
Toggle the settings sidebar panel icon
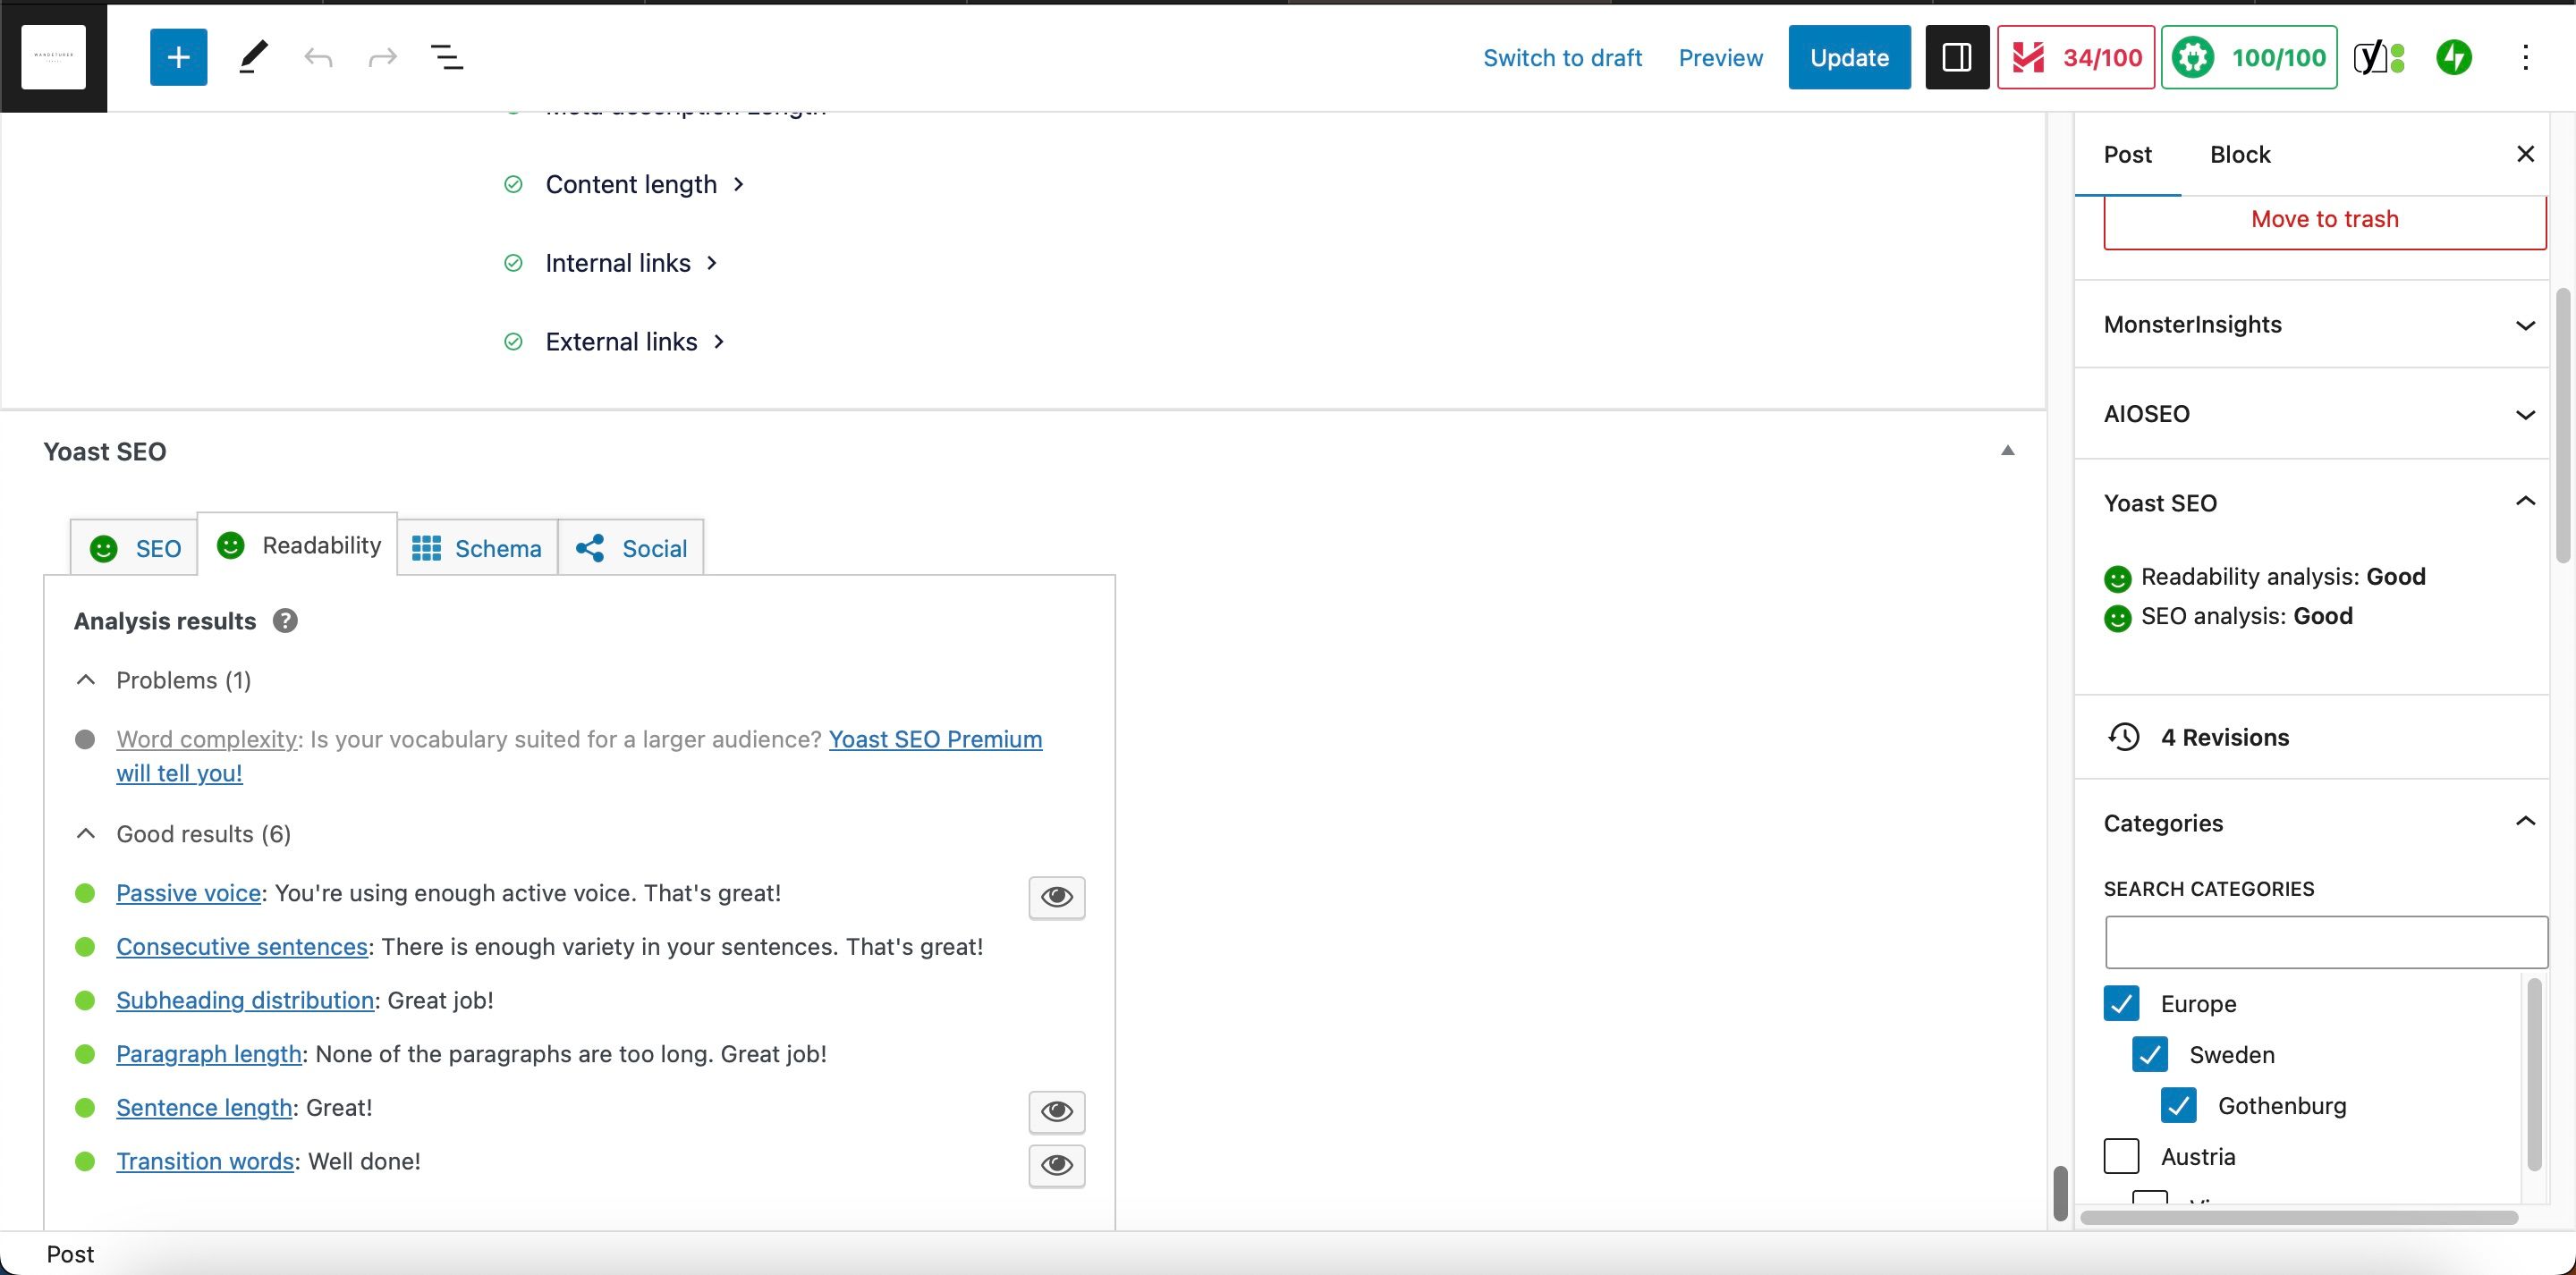click(x=1956, y=57)
